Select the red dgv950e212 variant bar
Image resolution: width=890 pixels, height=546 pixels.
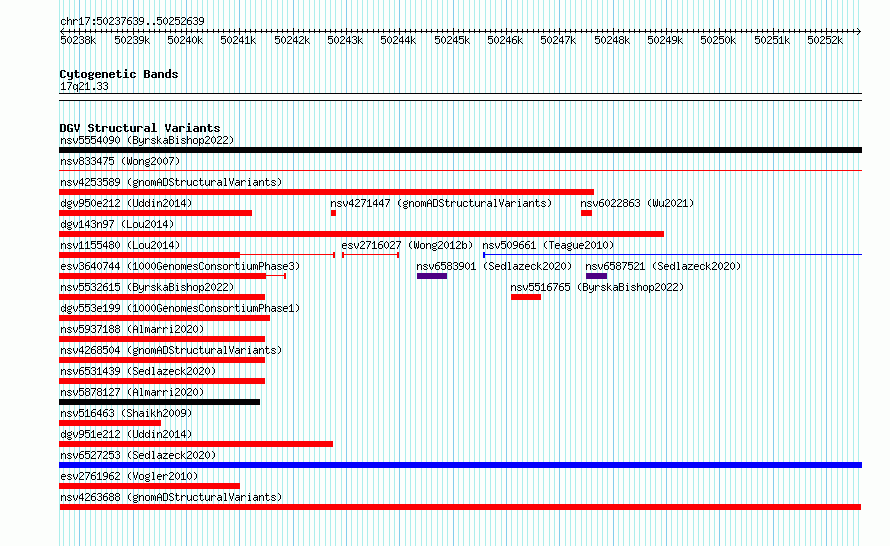click(156, 213)
